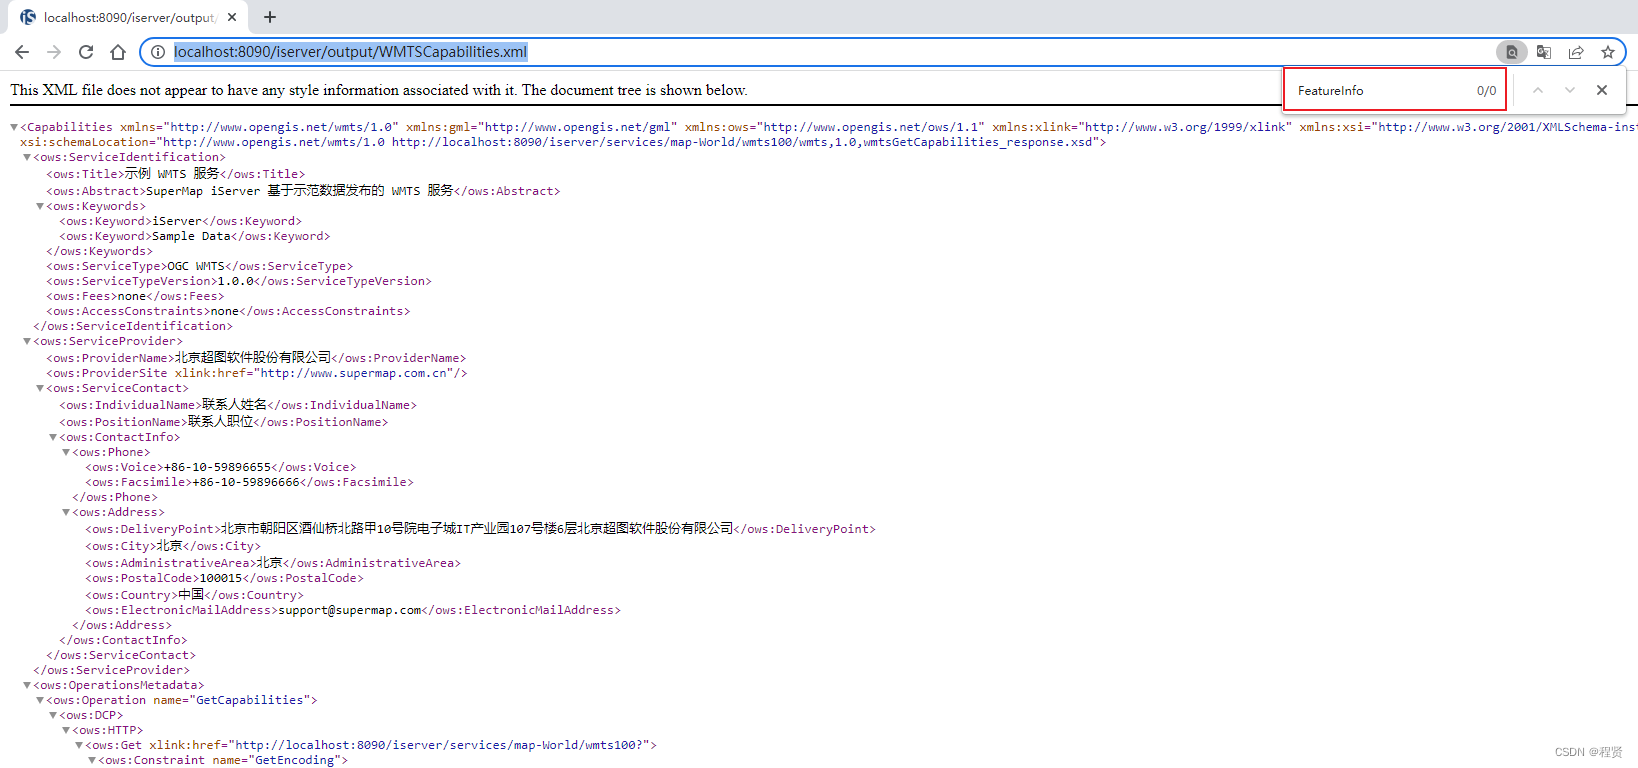Click the ows:City line

173,546
